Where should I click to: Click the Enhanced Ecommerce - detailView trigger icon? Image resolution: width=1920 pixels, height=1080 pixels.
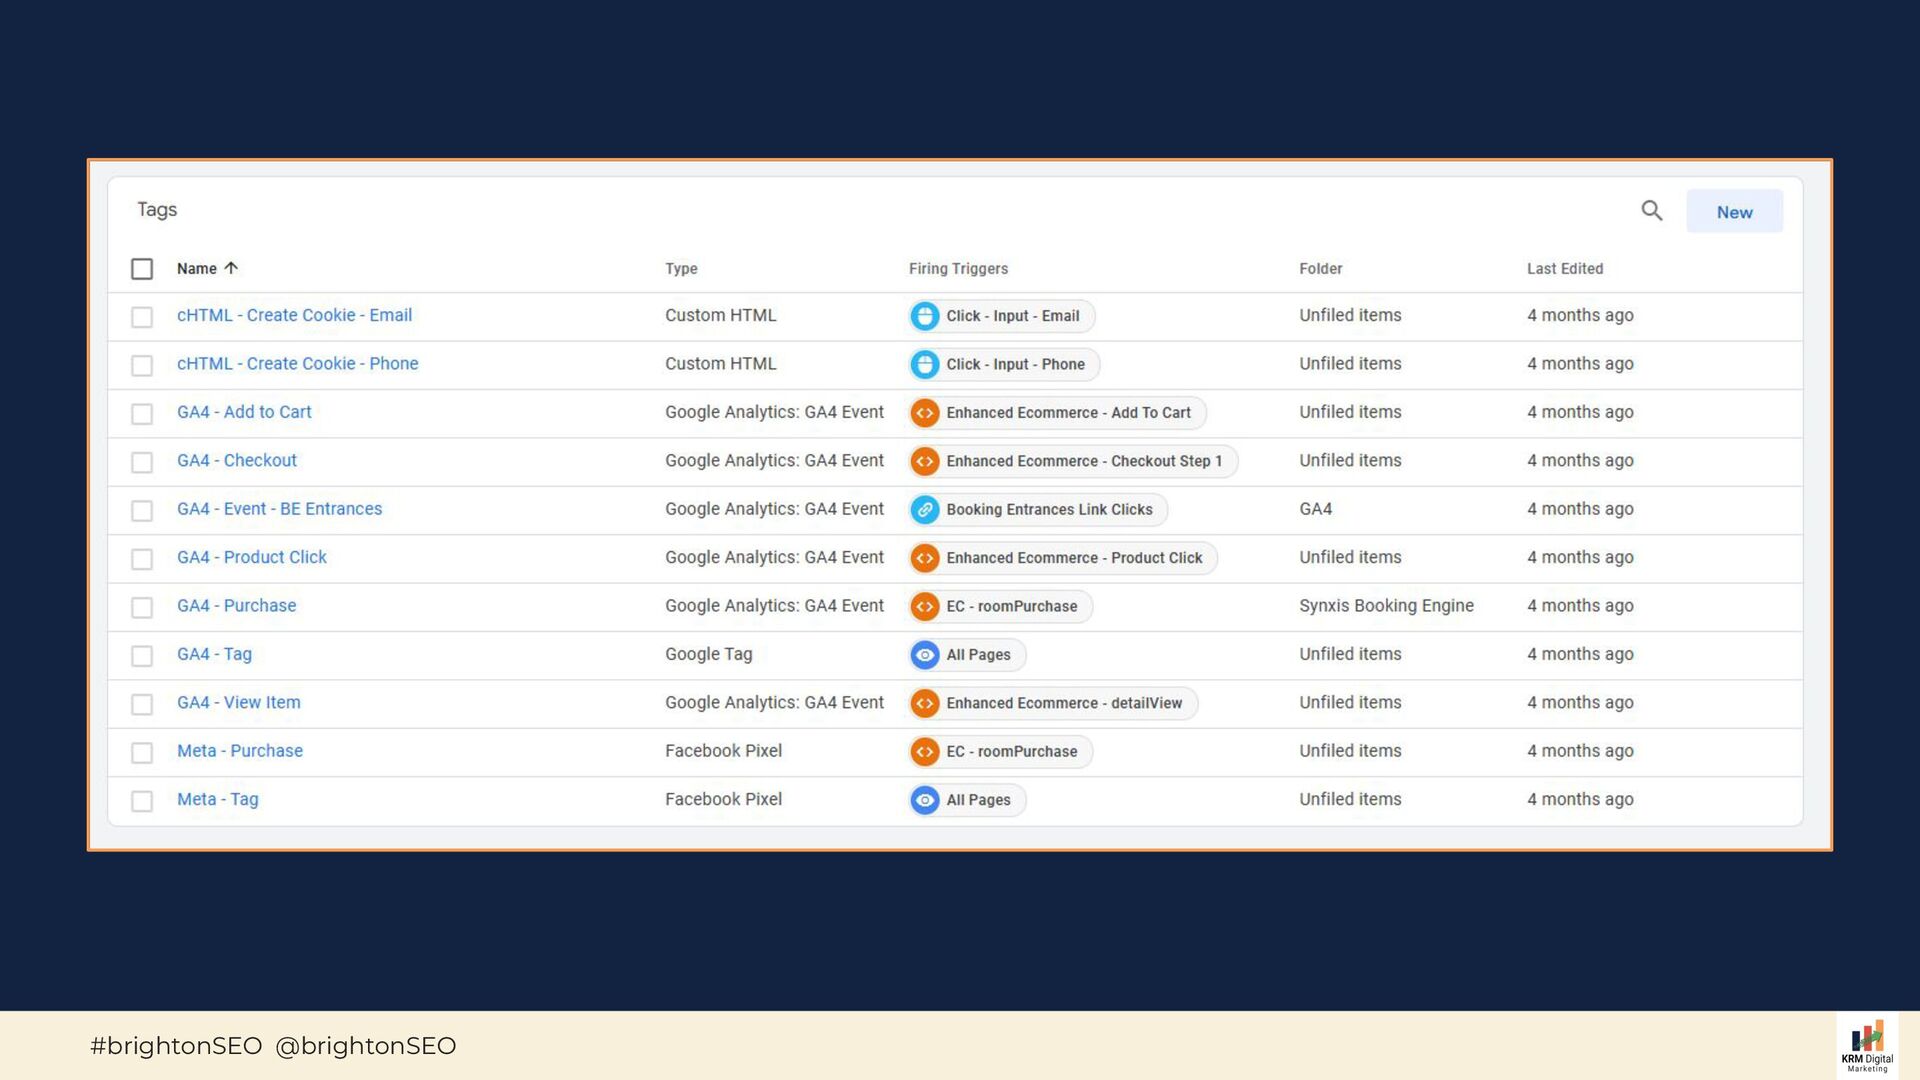tap(925, 704)
